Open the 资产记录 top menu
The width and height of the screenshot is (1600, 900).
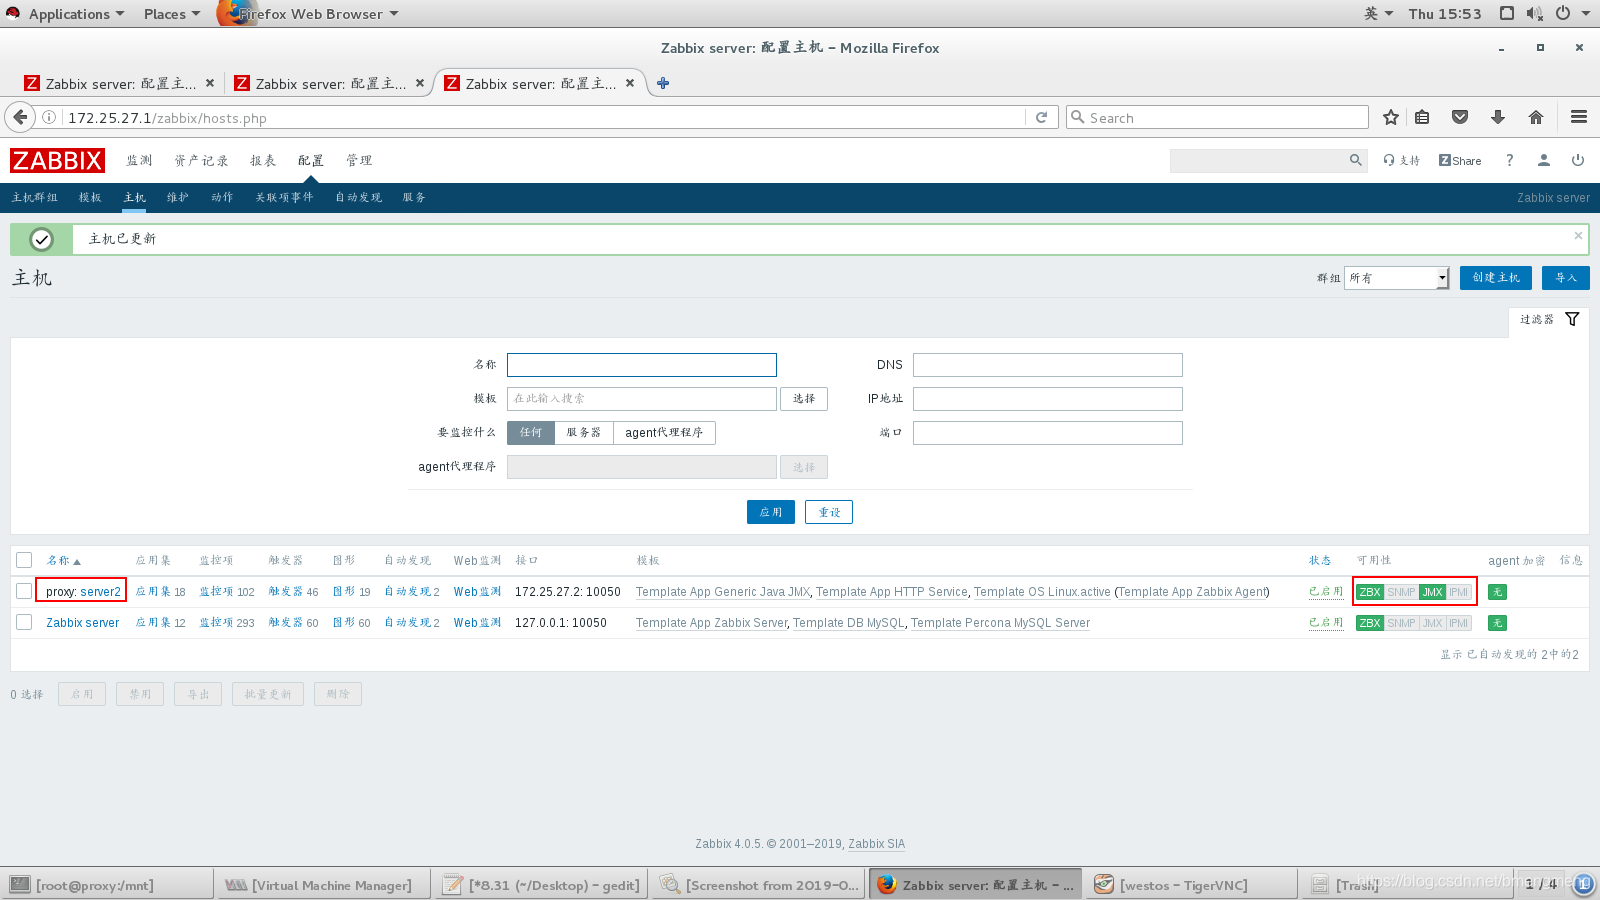pyautogui.click(x=201, y=160)
